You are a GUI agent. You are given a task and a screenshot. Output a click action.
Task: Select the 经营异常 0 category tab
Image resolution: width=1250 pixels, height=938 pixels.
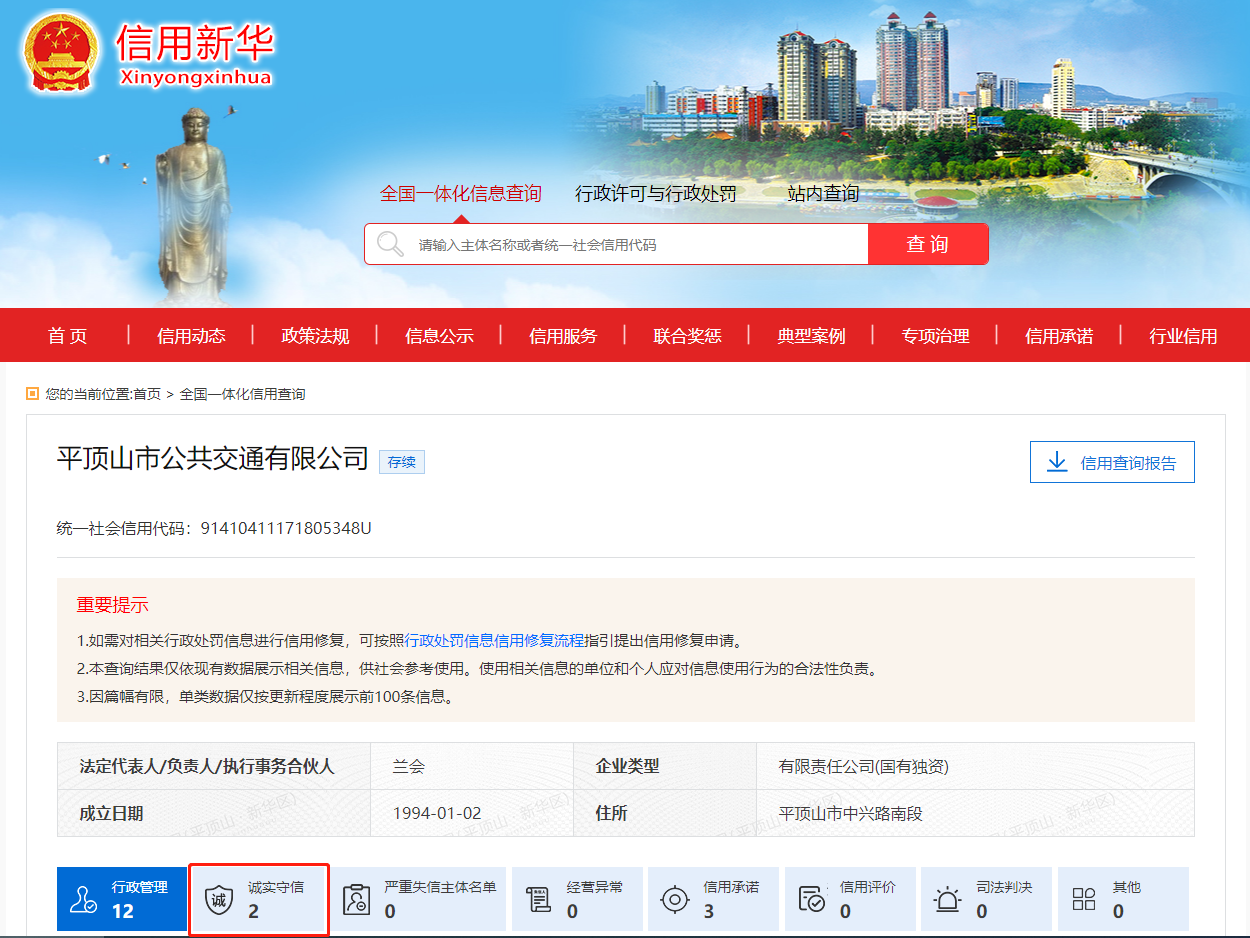pos(577,899)
